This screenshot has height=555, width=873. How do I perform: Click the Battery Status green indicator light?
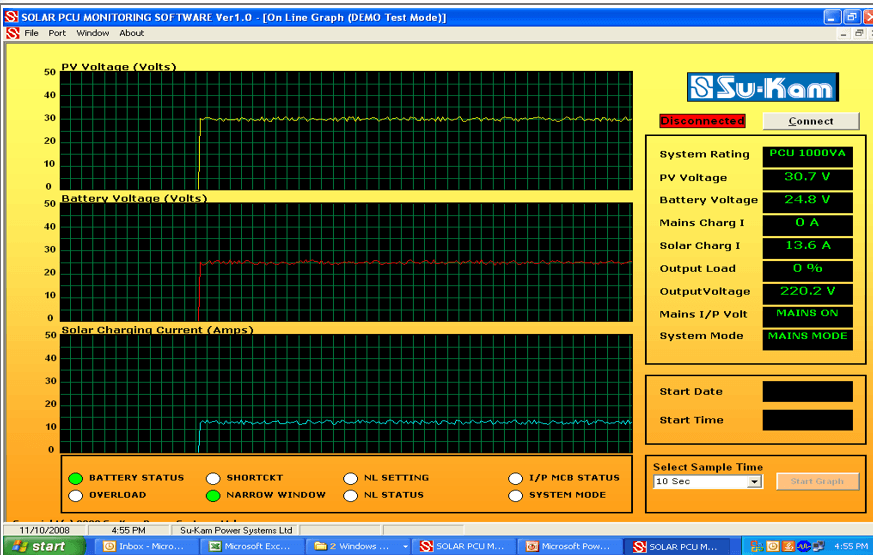tap(75, 478)
